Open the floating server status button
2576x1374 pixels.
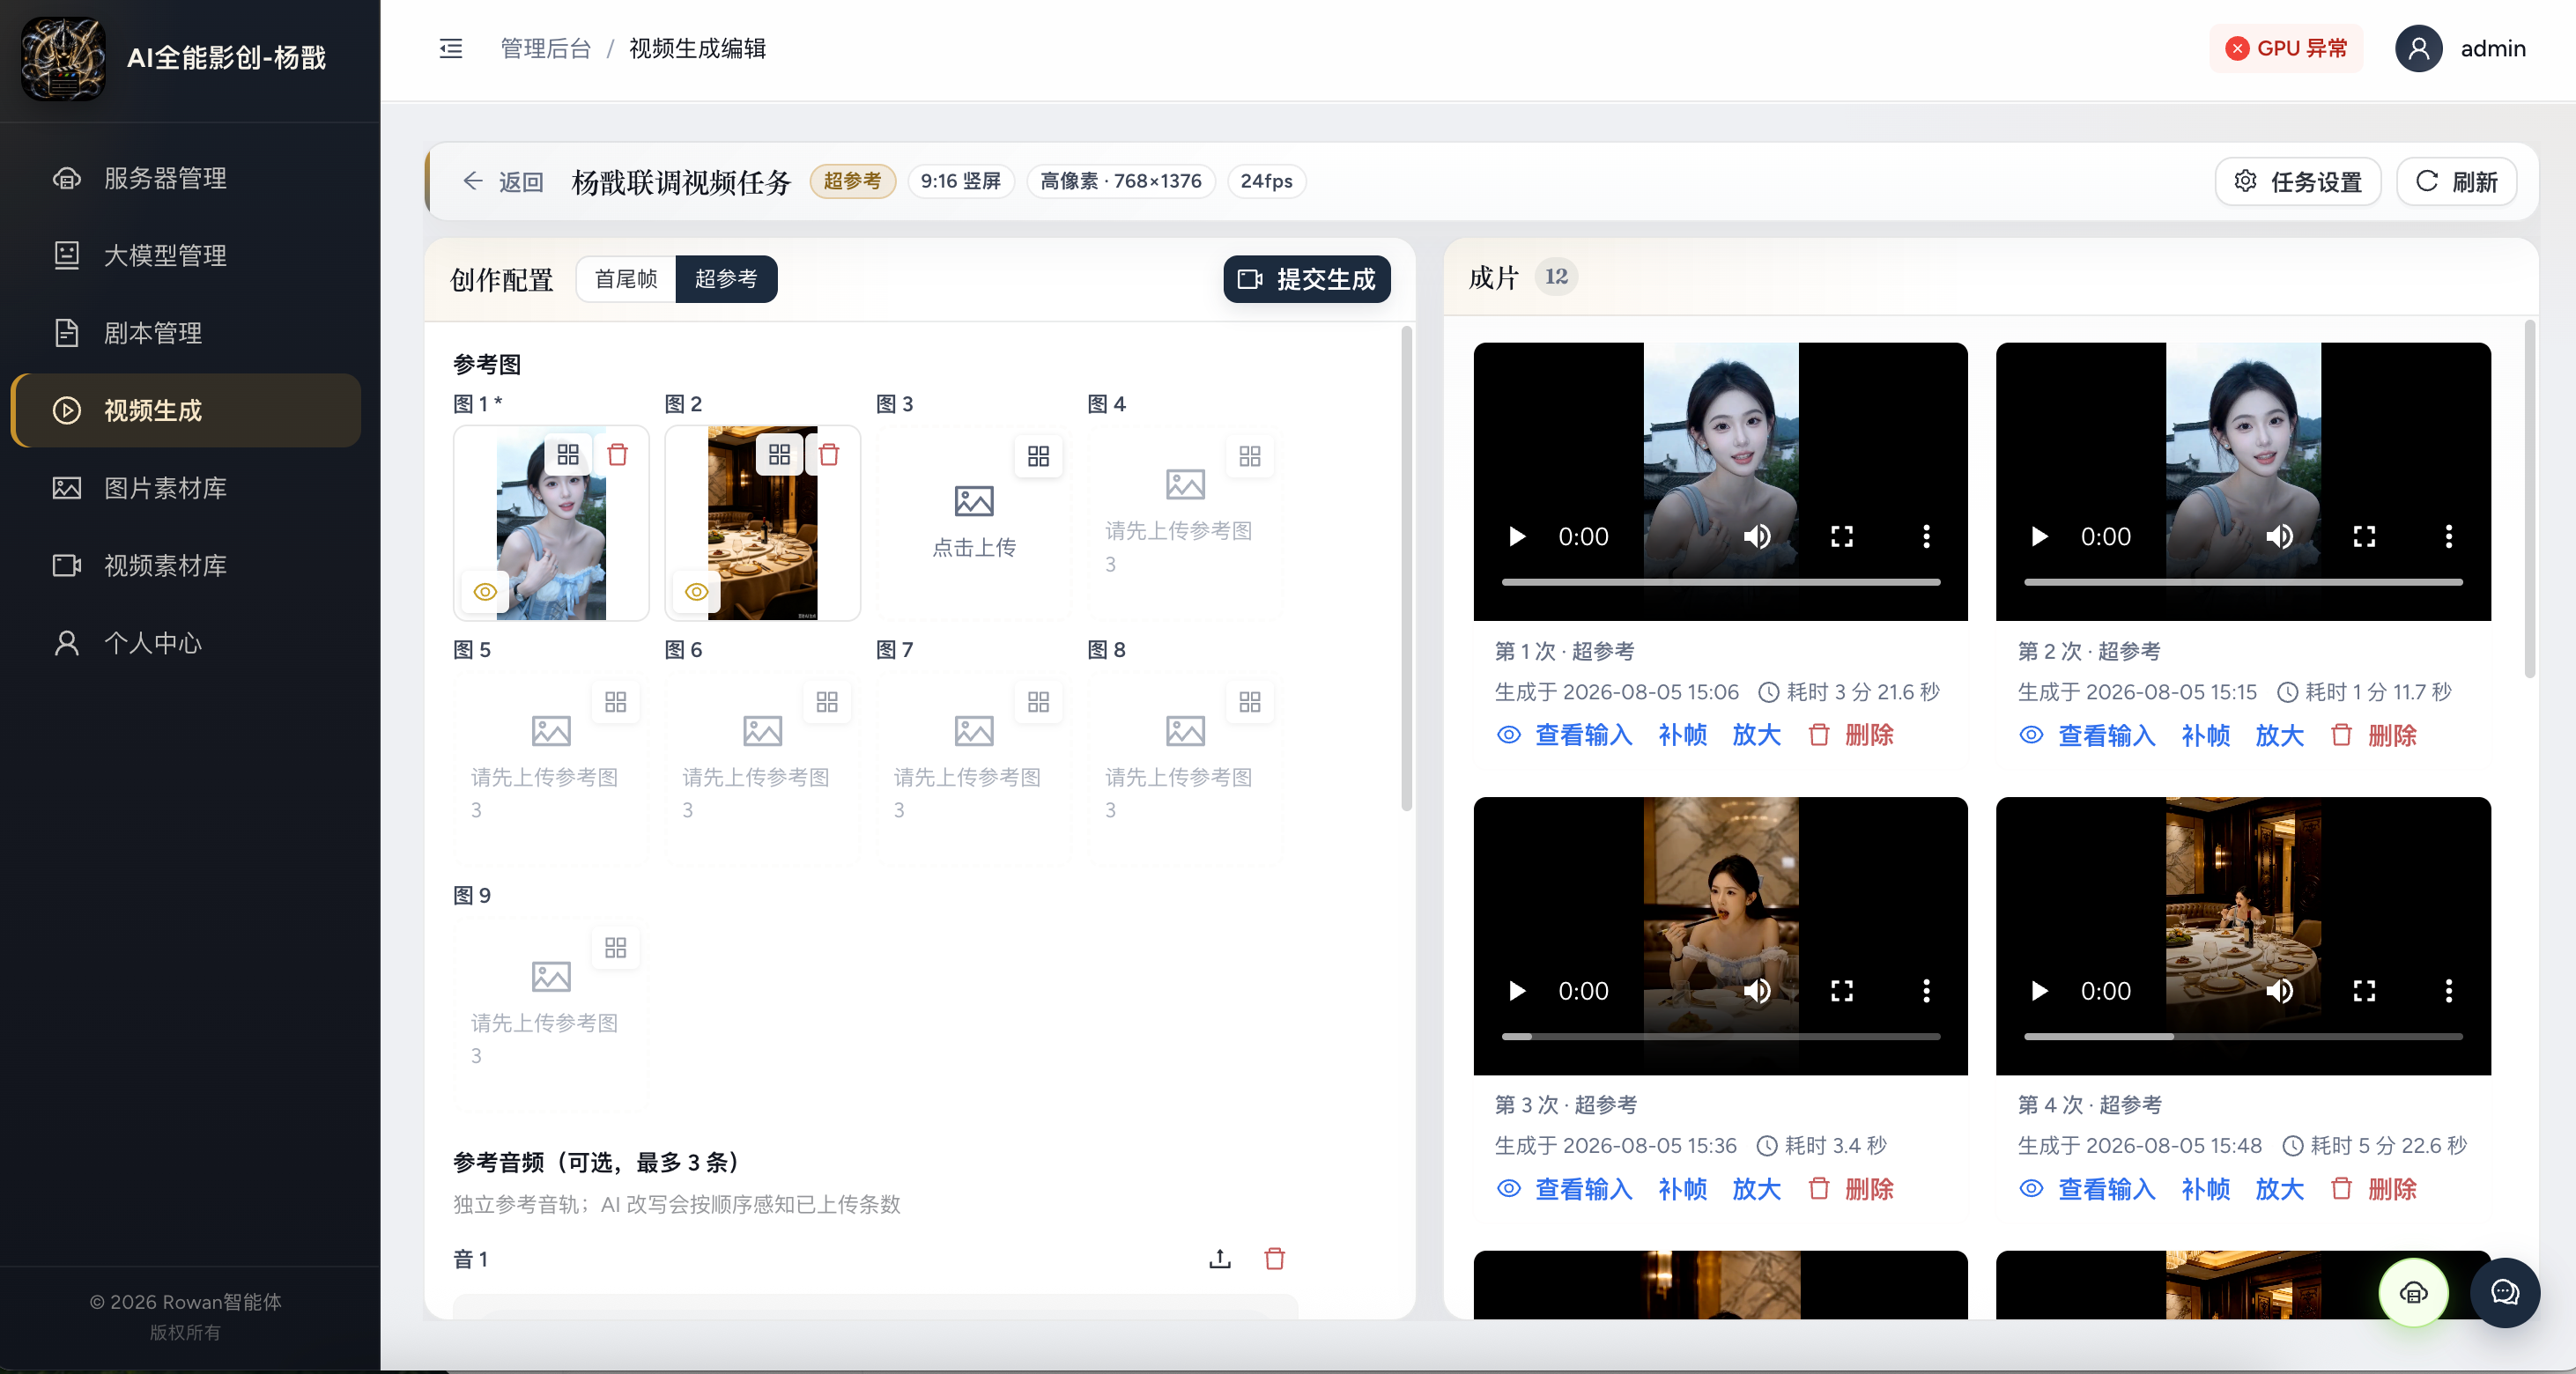click(2413, 1292)
